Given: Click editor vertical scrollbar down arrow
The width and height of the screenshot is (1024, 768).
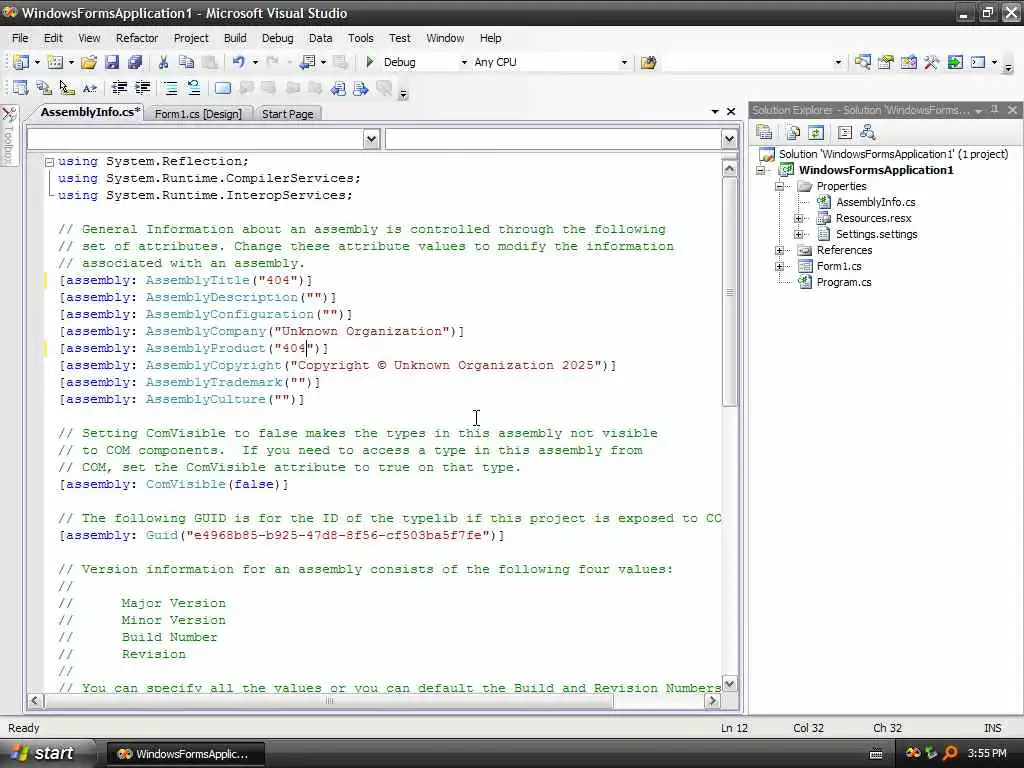Looking at the screenshot, I should 729,684.
